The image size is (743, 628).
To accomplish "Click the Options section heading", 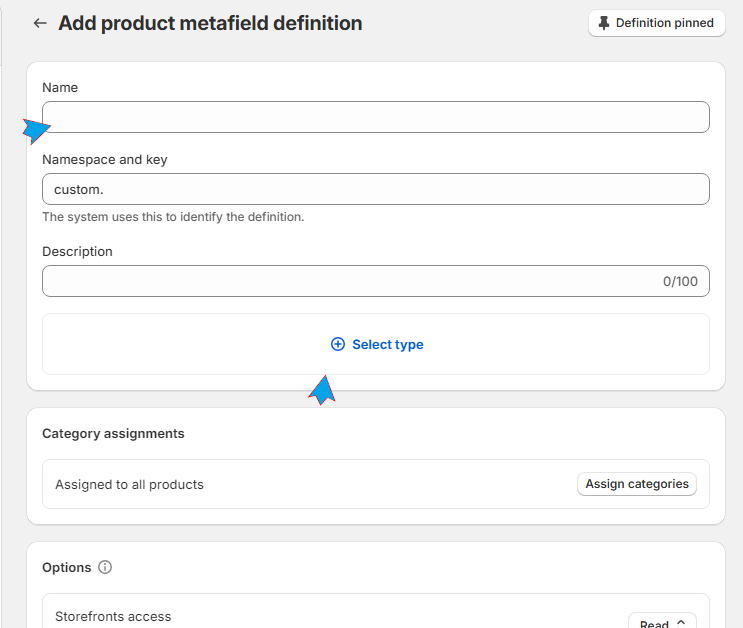I will (66, 567).
